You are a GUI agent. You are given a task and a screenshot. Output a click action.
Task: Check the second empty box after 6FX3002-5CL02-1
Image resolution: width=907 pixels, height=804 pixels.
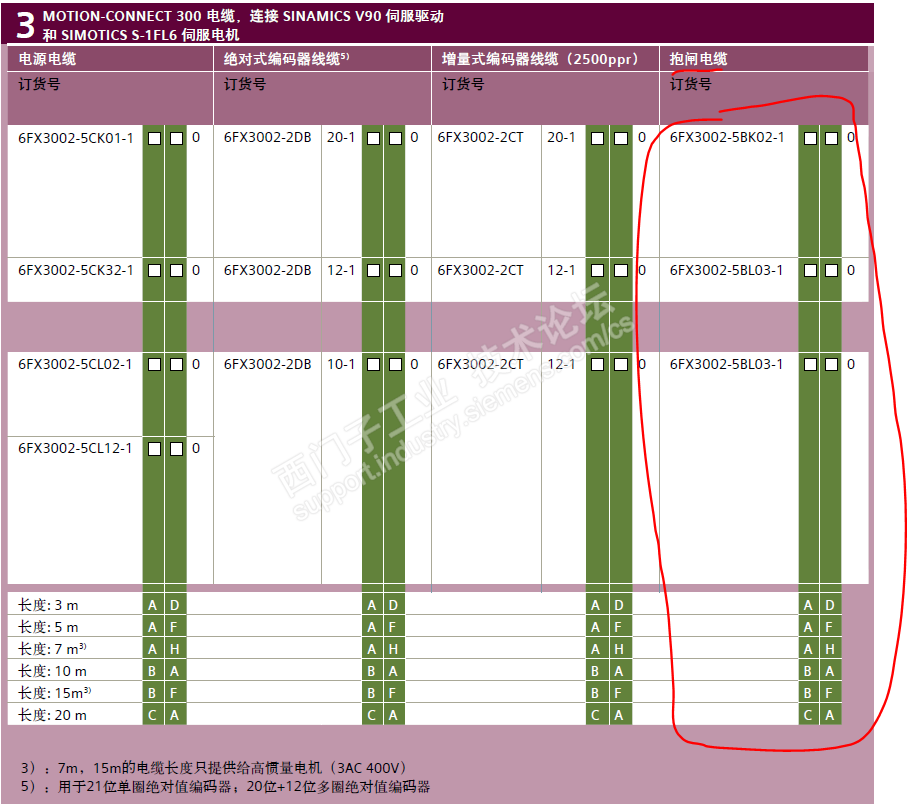pyautogui.click(x=176, y=364)
